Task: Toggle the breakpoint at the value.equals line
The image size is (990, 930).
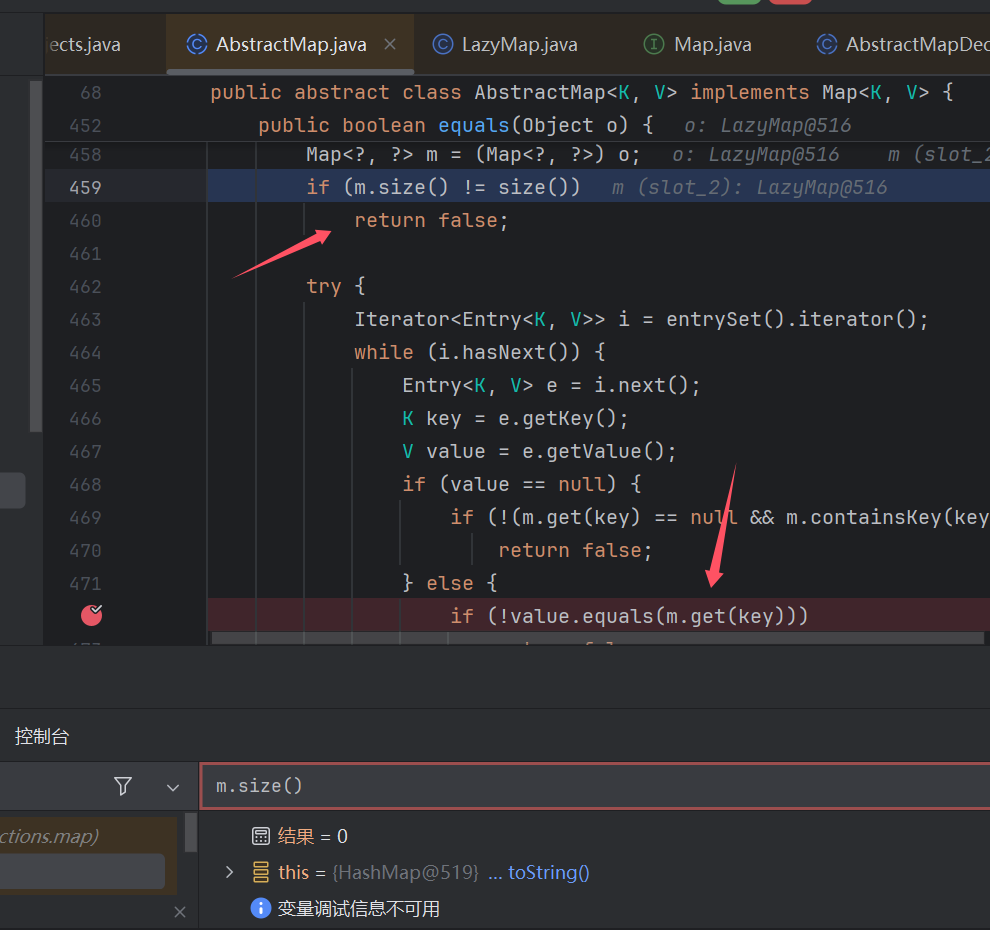Action: click(92, 615)
